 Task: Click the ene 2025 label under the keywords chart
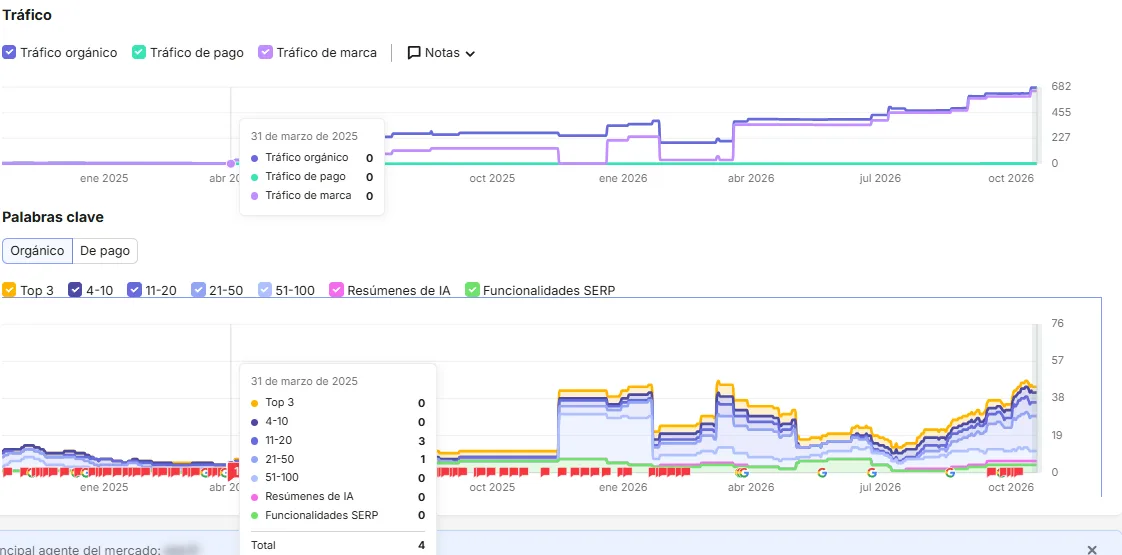104,487
